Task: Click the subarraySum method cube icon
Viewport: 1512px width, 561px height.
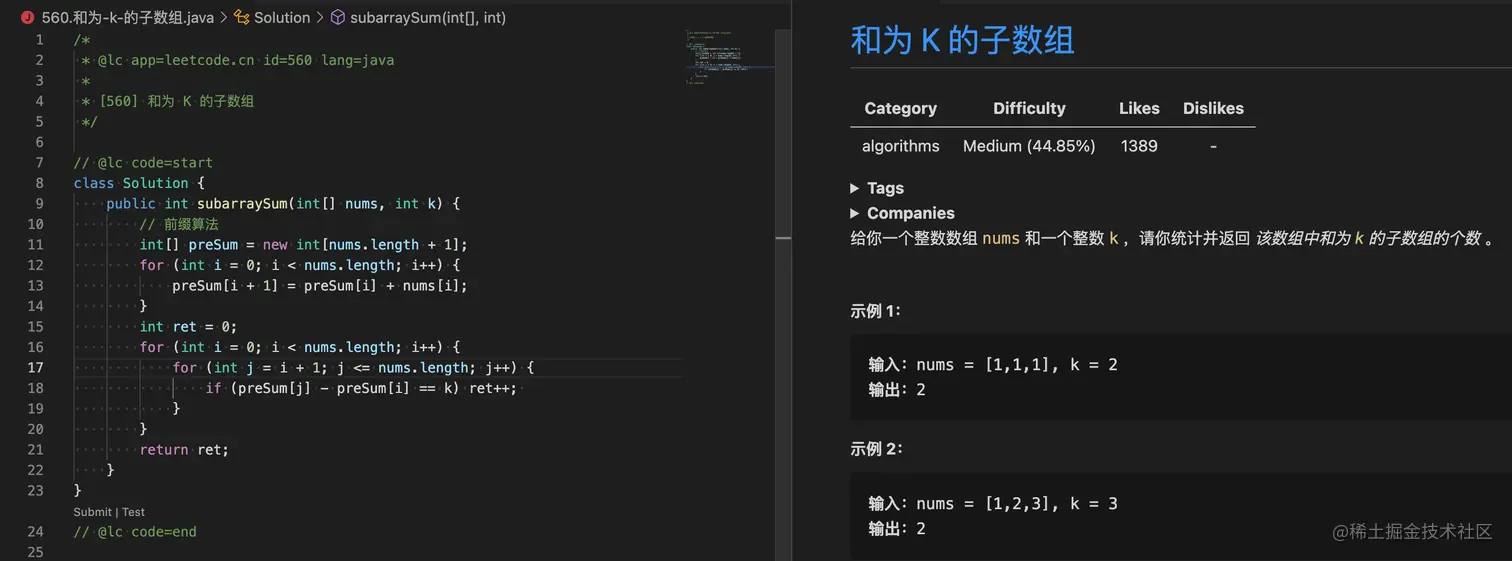Action: [x=337, y=17]
